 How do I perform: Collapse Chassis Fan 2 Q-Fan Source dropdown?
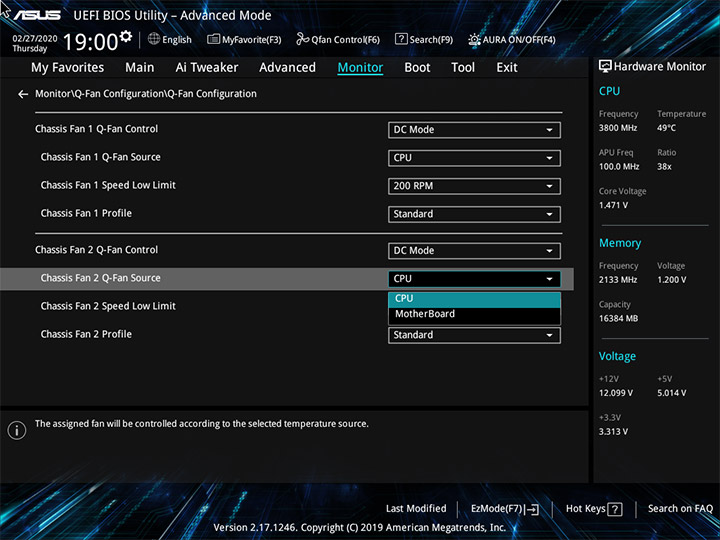(x=474, y=279)
